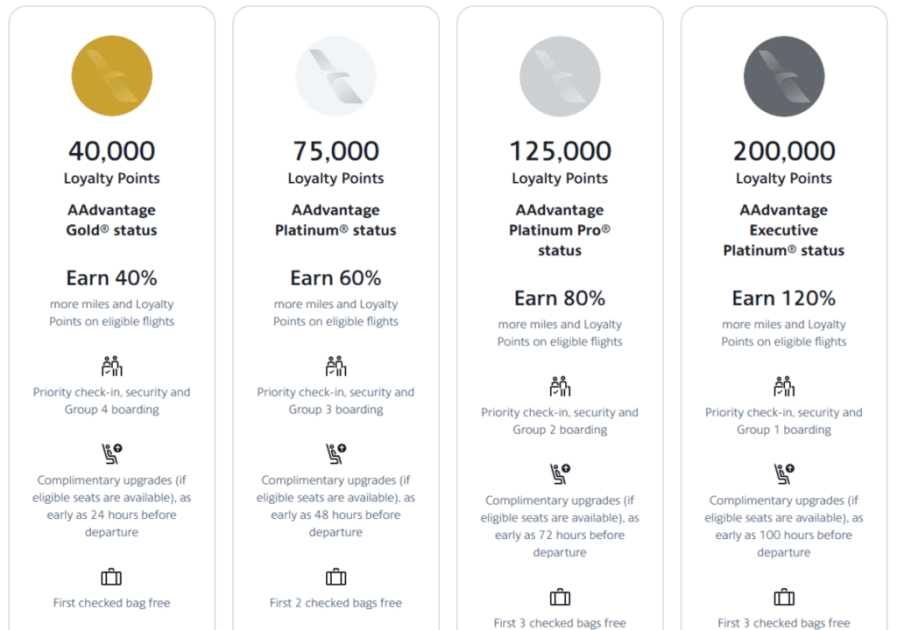The image size is (897, 630).
Task: Click the white AAdvantage Platinum badge
Action: (336, 77)
